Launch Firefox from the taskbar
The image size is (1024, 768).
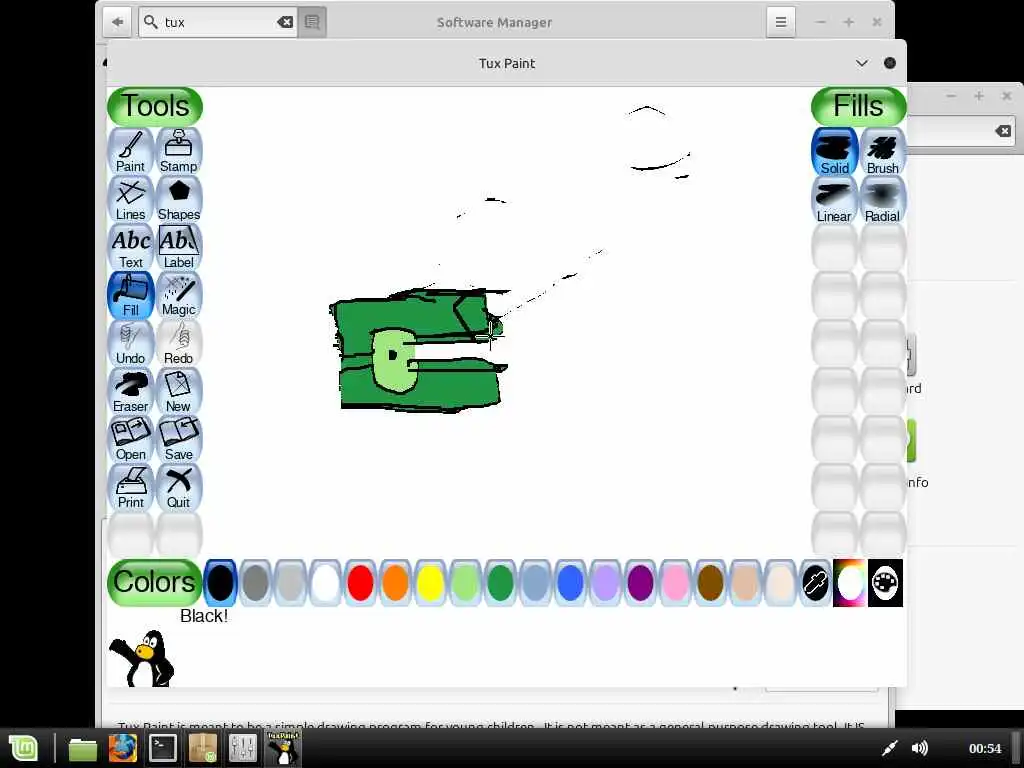tap(123, 749)
